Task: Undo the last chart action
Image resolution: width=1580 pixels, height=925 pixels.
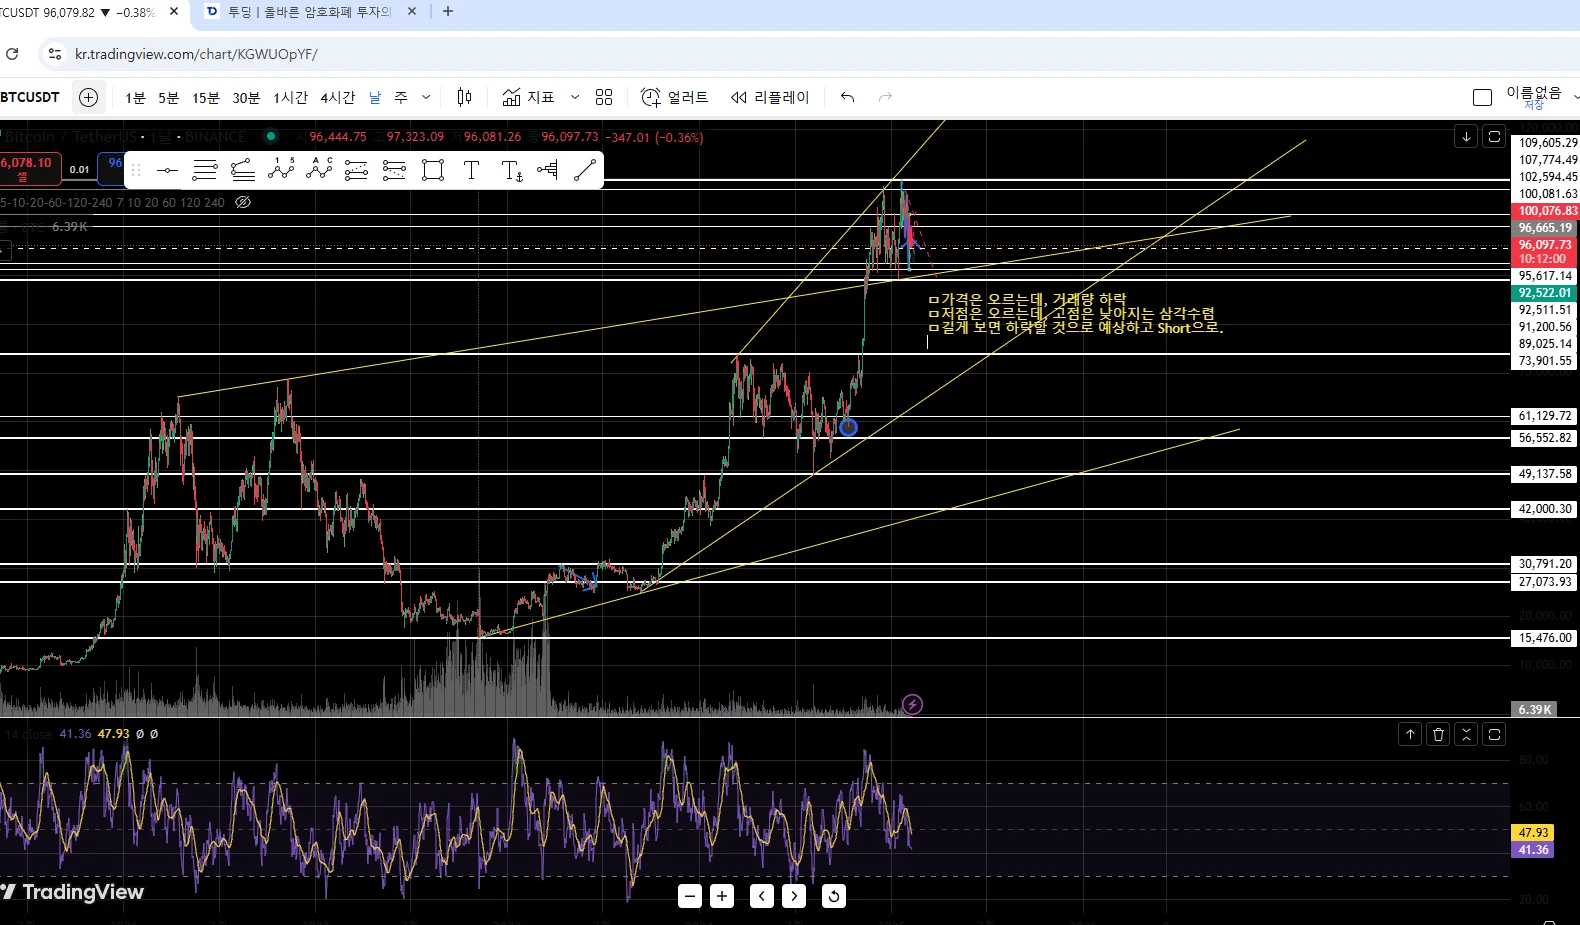Action: pyautogui.click(x=848, y=97)
